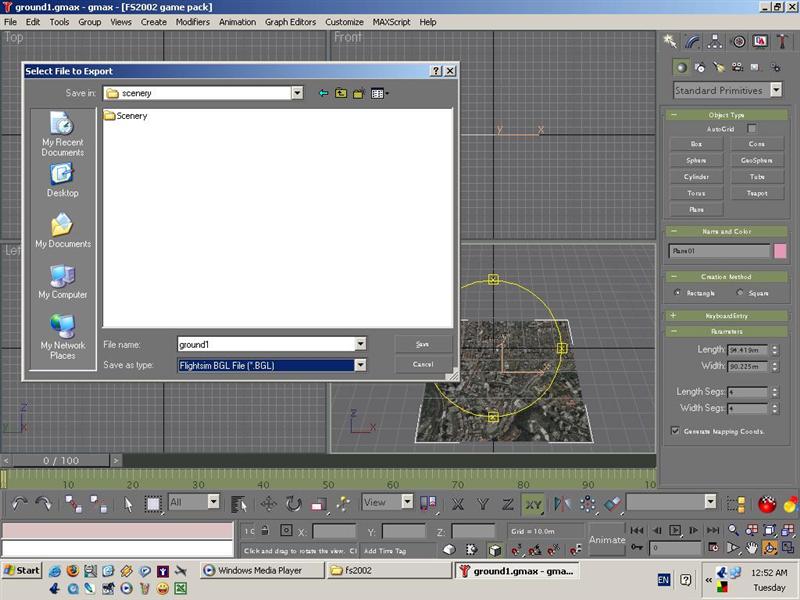Click the pink object color swatch

tap(780, 251)
